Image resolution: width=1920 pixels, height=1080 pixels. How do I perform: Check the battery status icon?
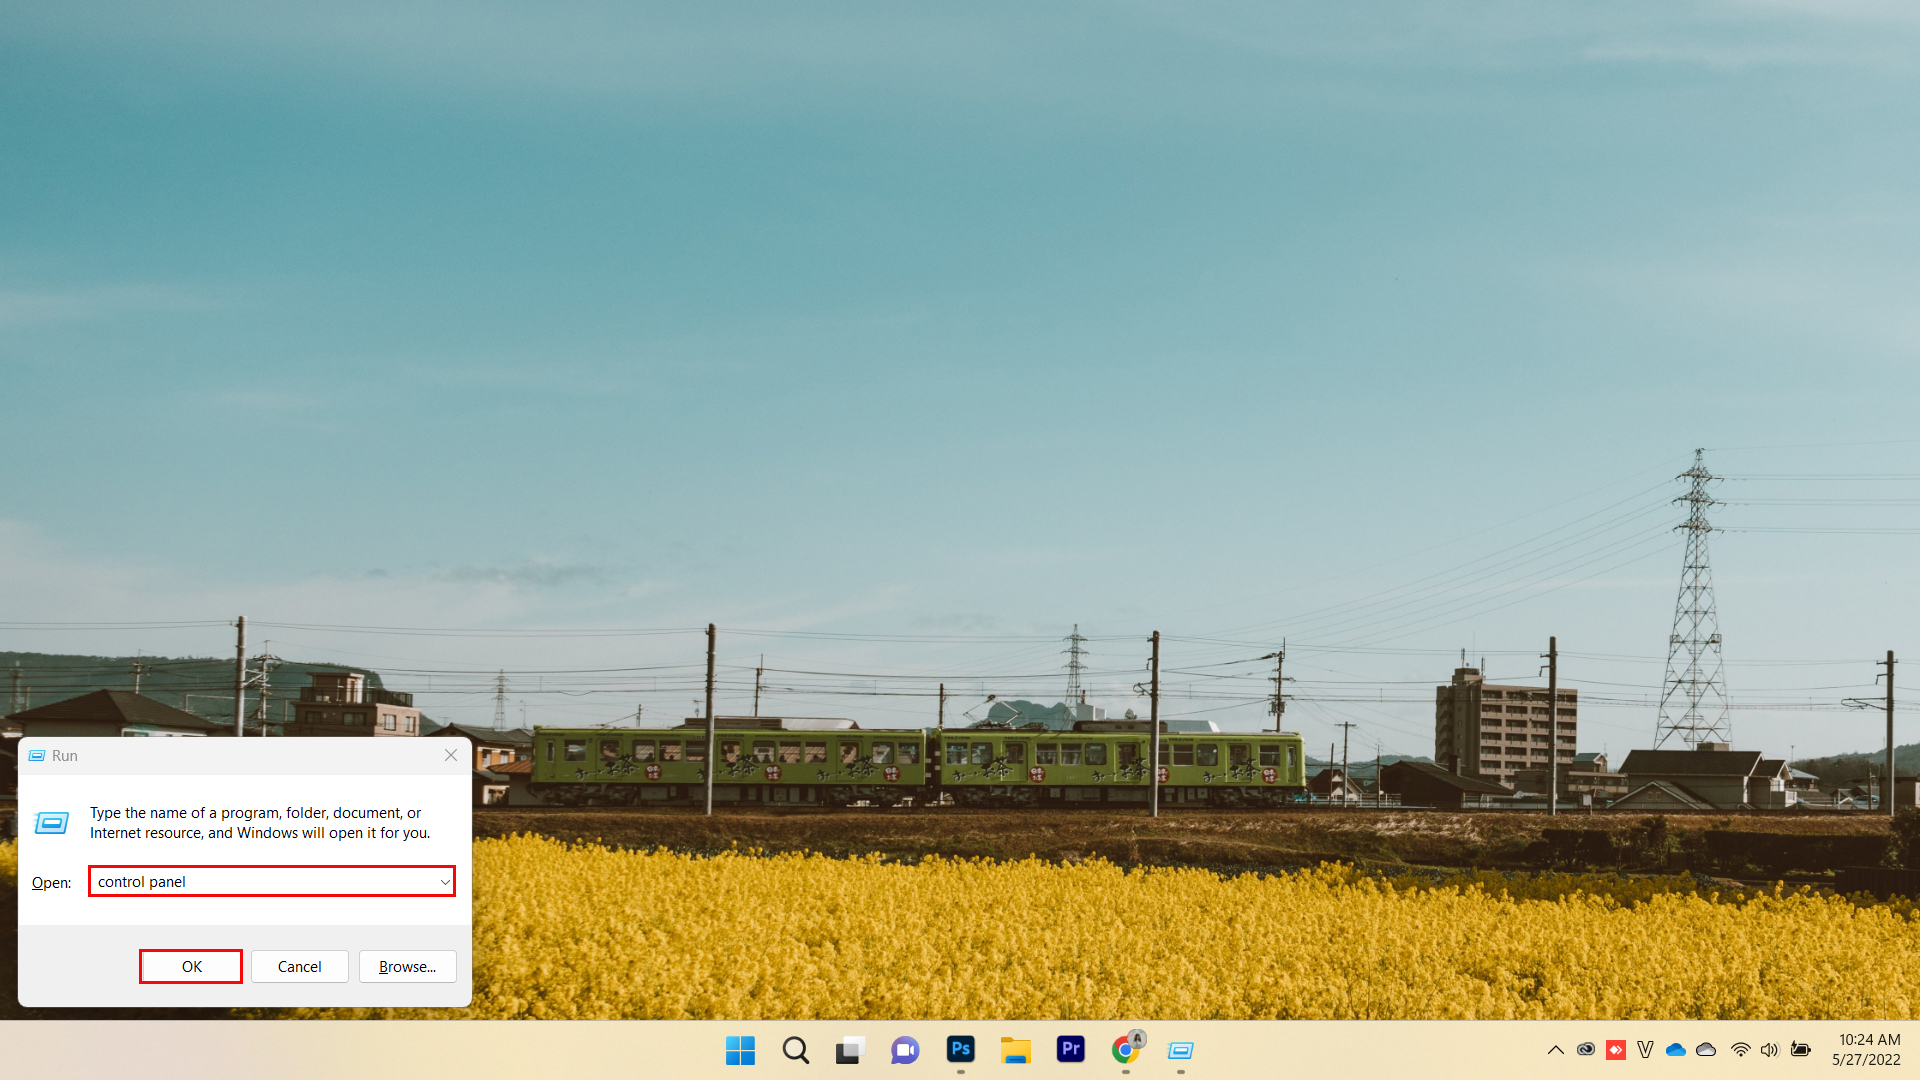[x=1801, y=1050]
